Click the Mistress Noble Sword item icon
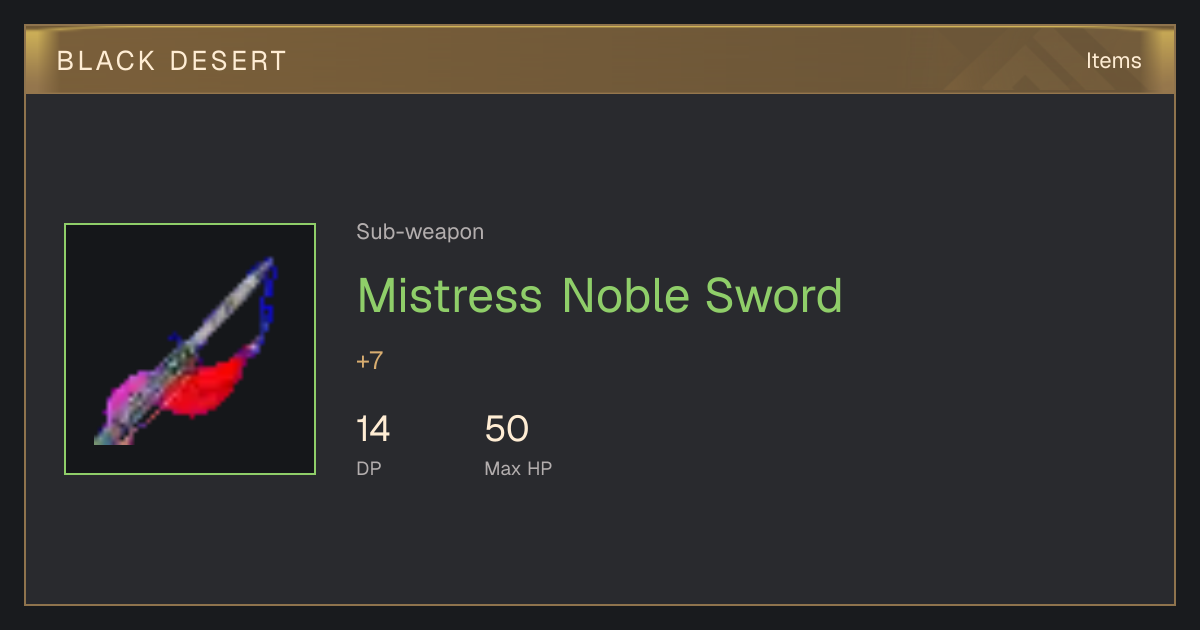The height and width of the screenshot is (630, 1200). coord(190,349)
